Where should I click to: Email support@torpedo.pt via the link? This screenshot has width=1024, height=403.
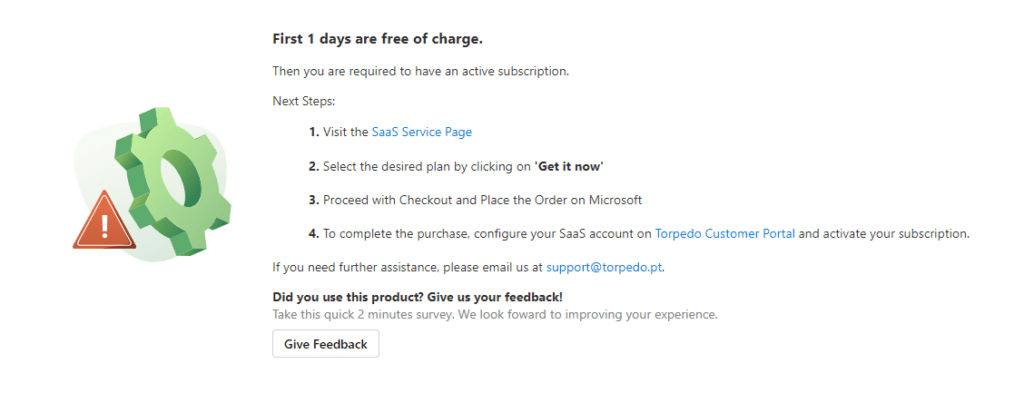pos(605,267)
